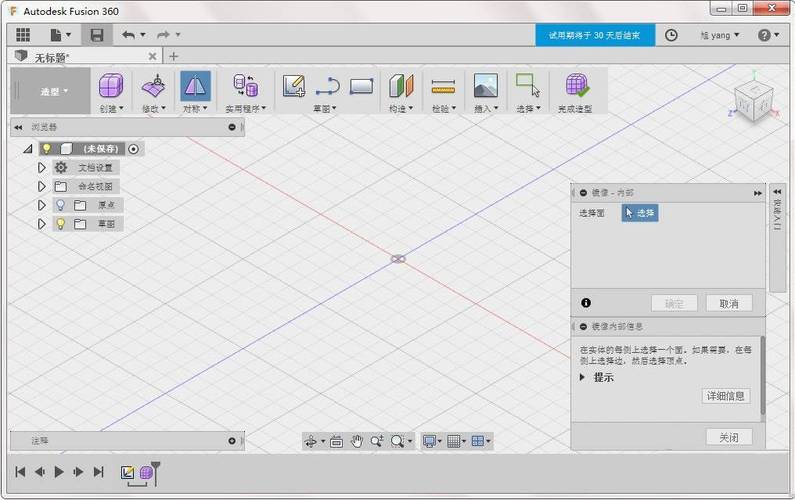Select the Create box form tool

111,86
